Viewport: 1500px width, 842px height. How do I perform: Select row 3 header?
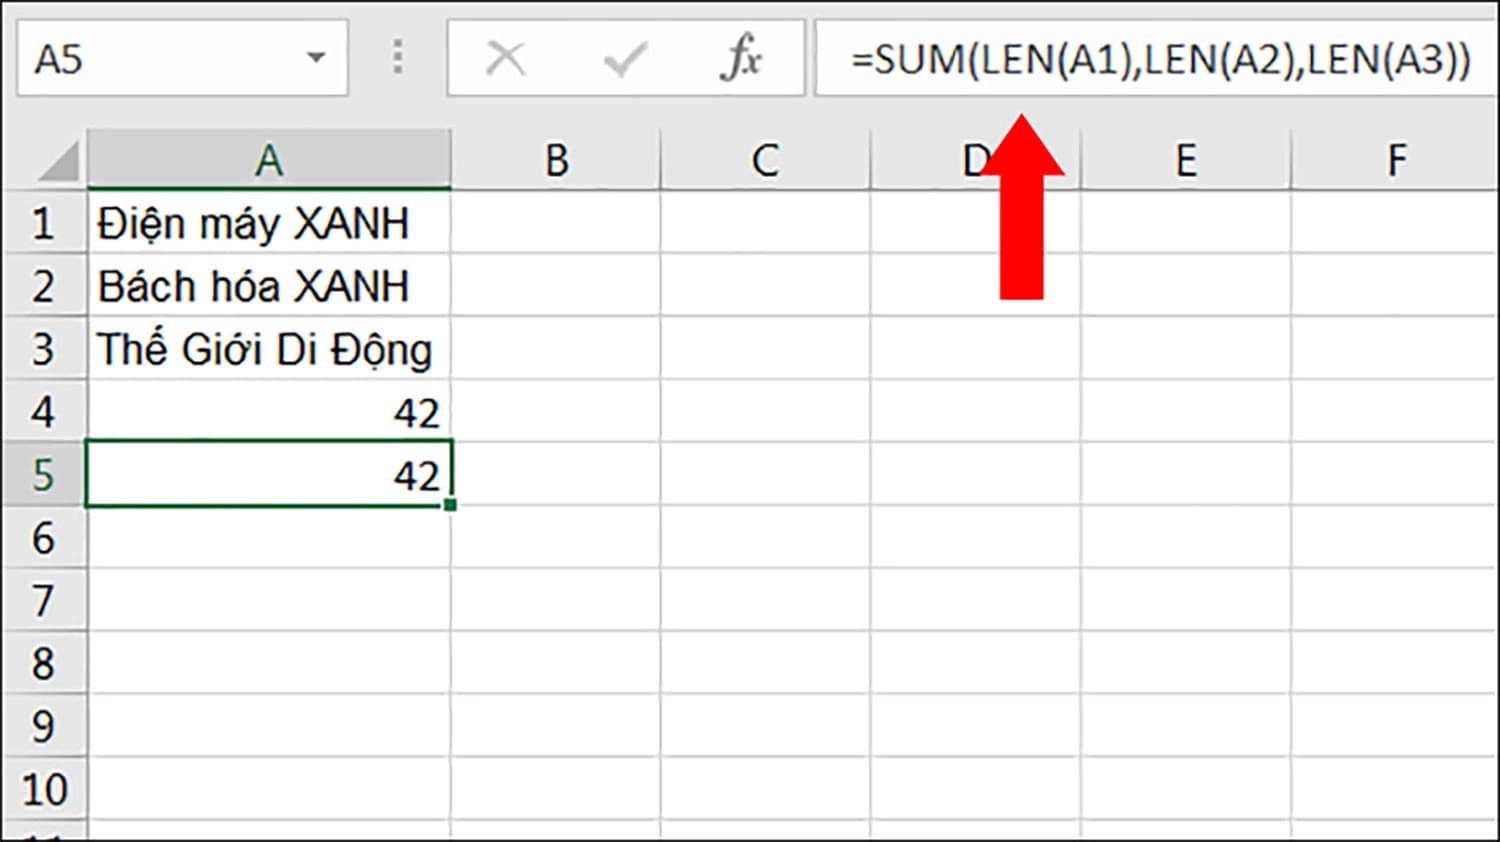[x=43, y=348]
